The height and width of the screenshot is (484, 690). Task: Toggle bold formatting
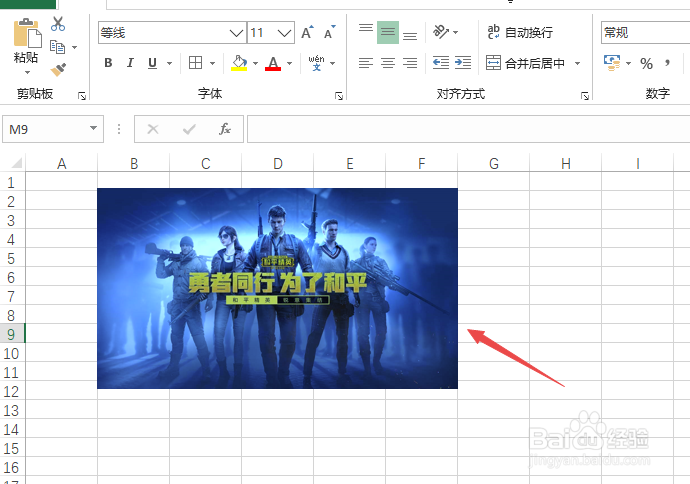(108, 63)
